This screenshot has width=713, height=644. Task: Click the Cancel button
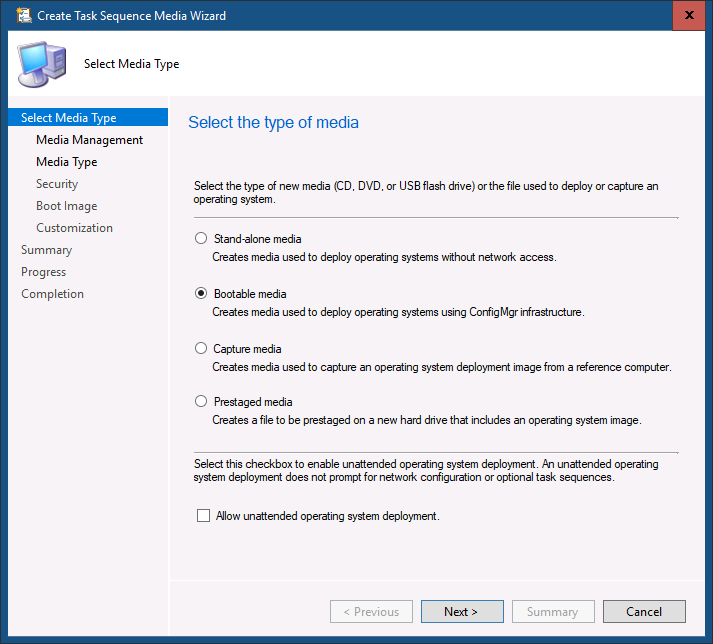coord(644,611)
